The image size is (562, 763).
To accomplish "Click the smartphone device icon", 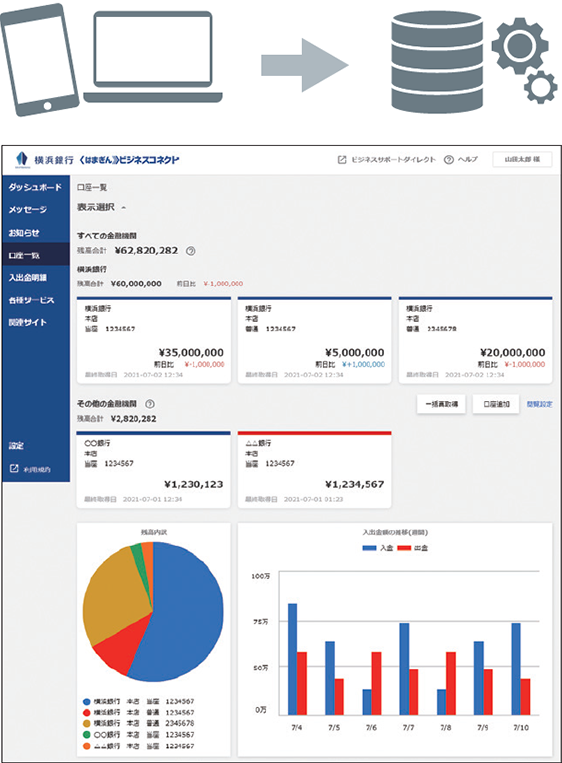I will (39, 60).
